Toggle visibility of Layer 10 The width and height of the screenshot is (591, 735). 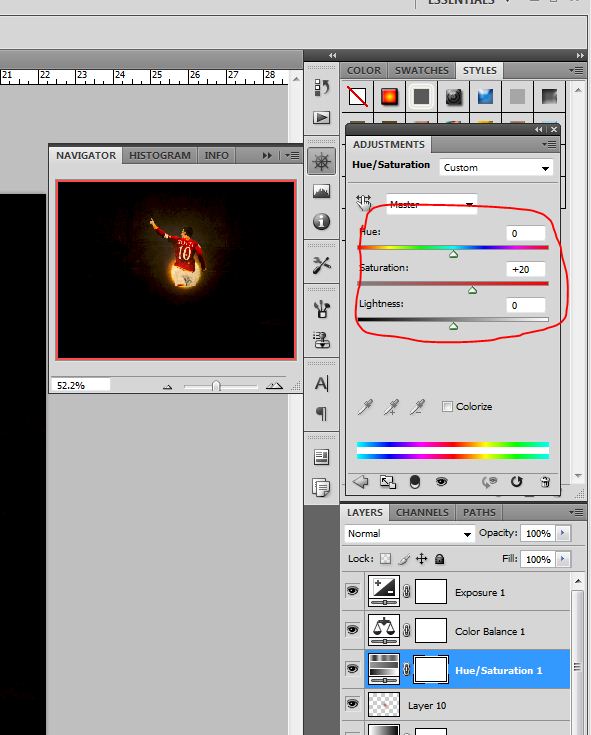click(x=352, y=704)
